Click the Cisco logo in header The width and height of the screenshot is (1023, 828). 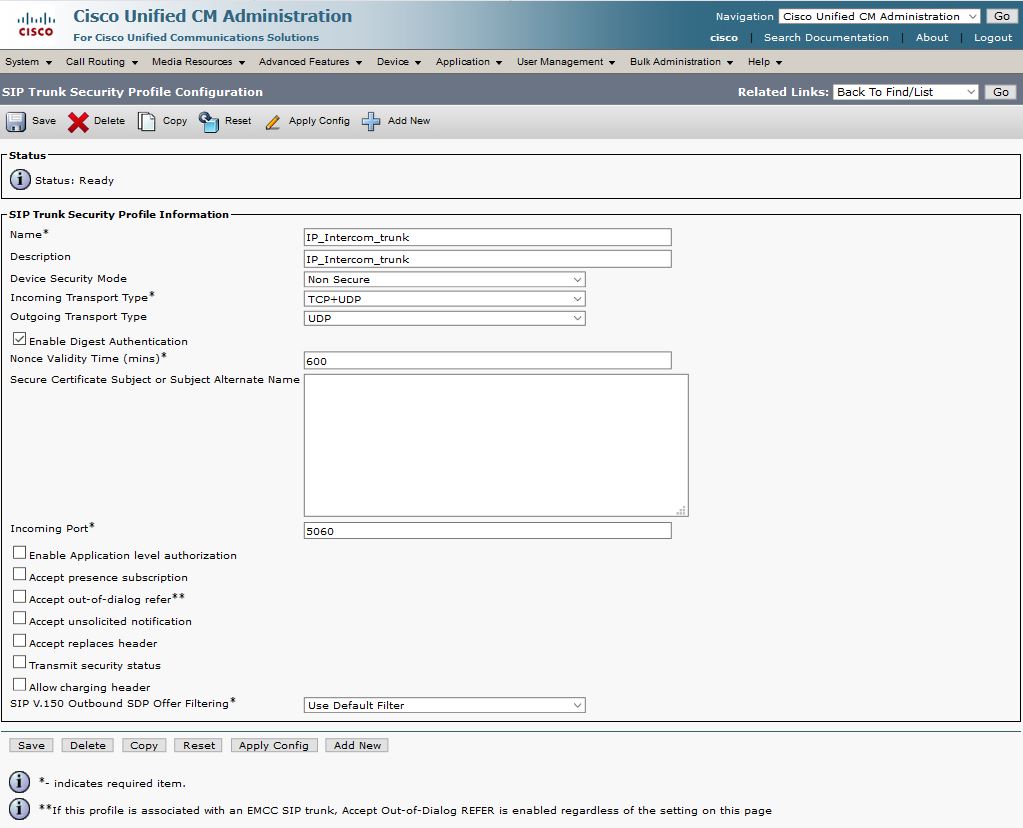[x=36, y=25]
